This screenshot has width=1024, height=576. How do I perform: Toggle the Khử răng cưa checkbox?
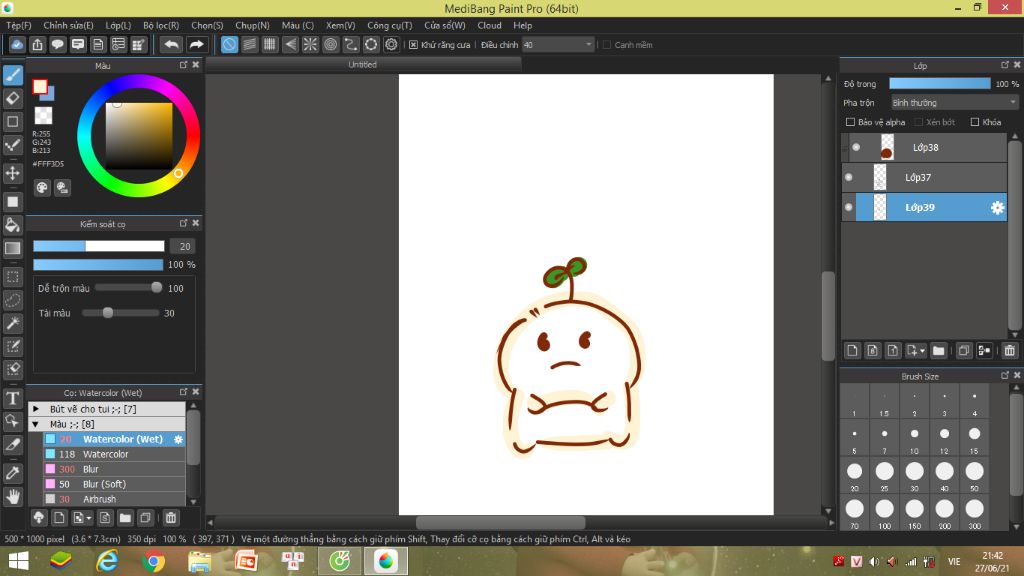click(413, 45)
